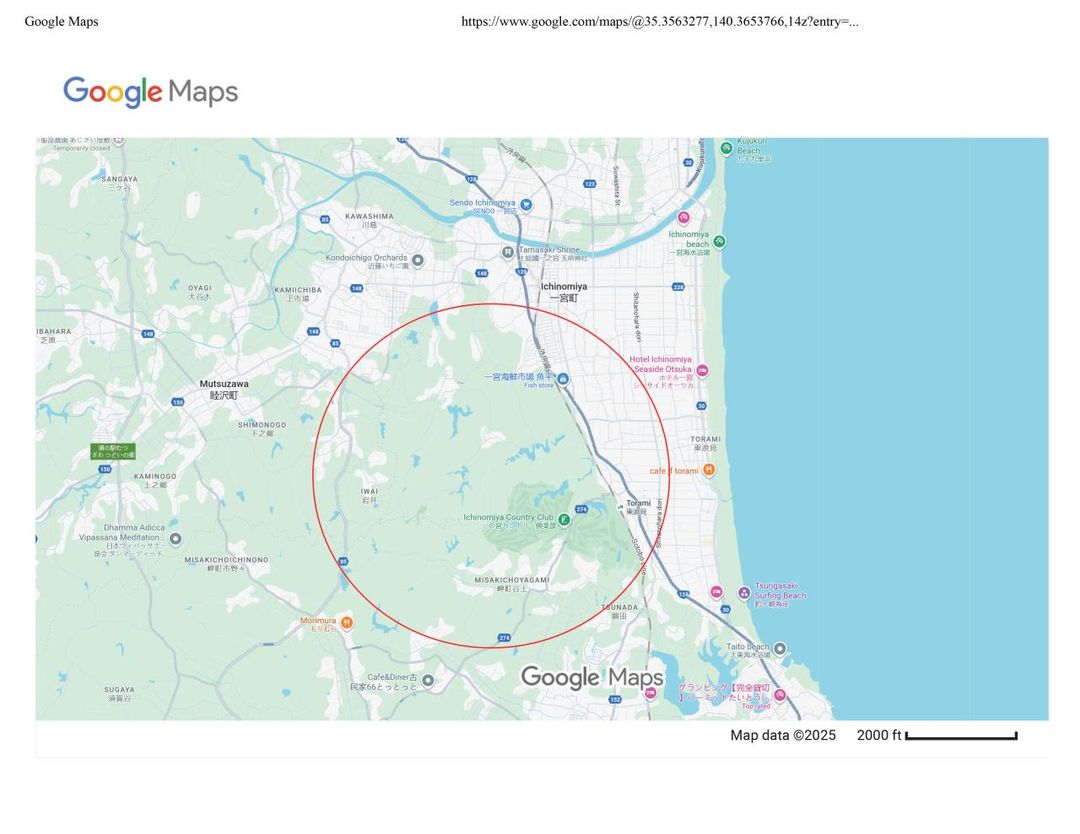
Task: Select the 'MISAKICHOYAGAMI' area label
Action: coord(512,580)
